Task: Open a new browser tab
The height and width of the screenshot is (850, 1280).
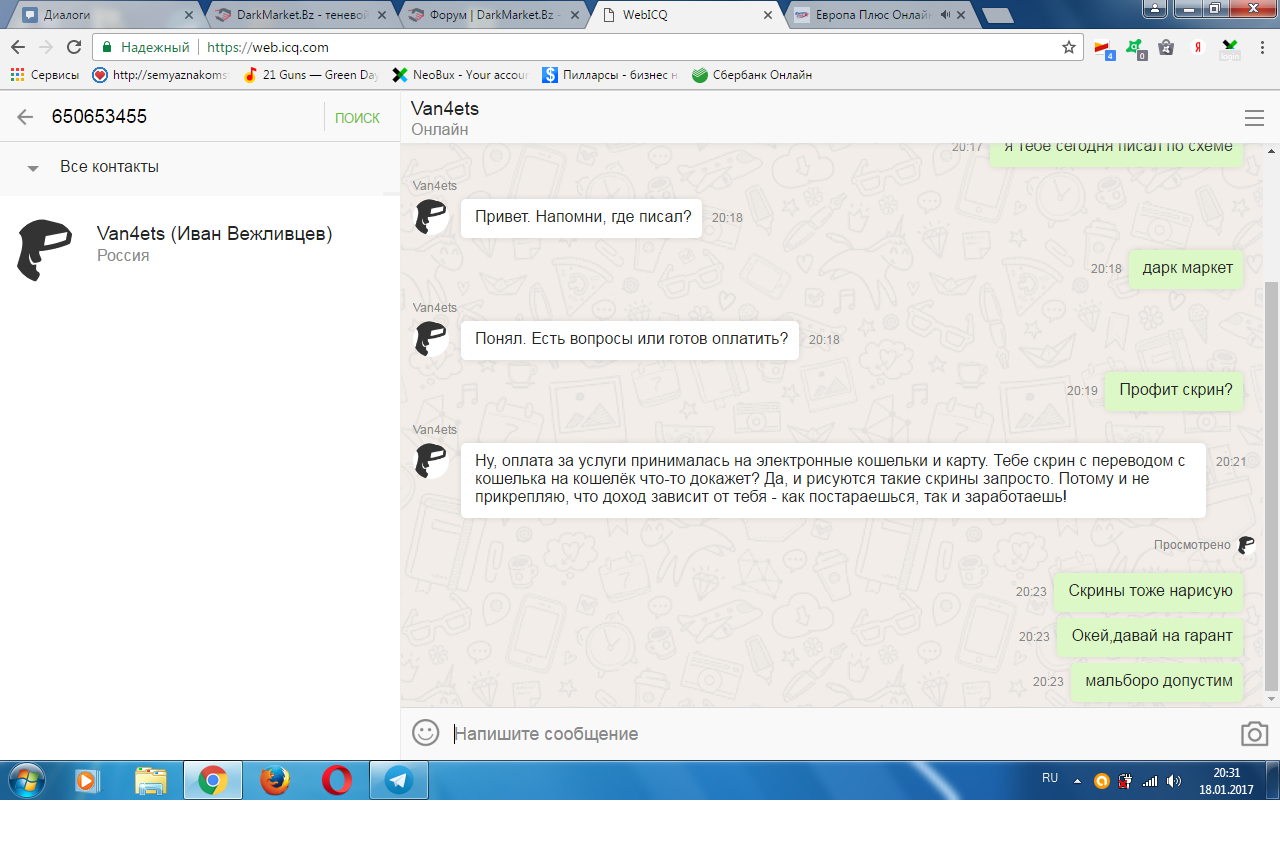Action: (997, 15)
